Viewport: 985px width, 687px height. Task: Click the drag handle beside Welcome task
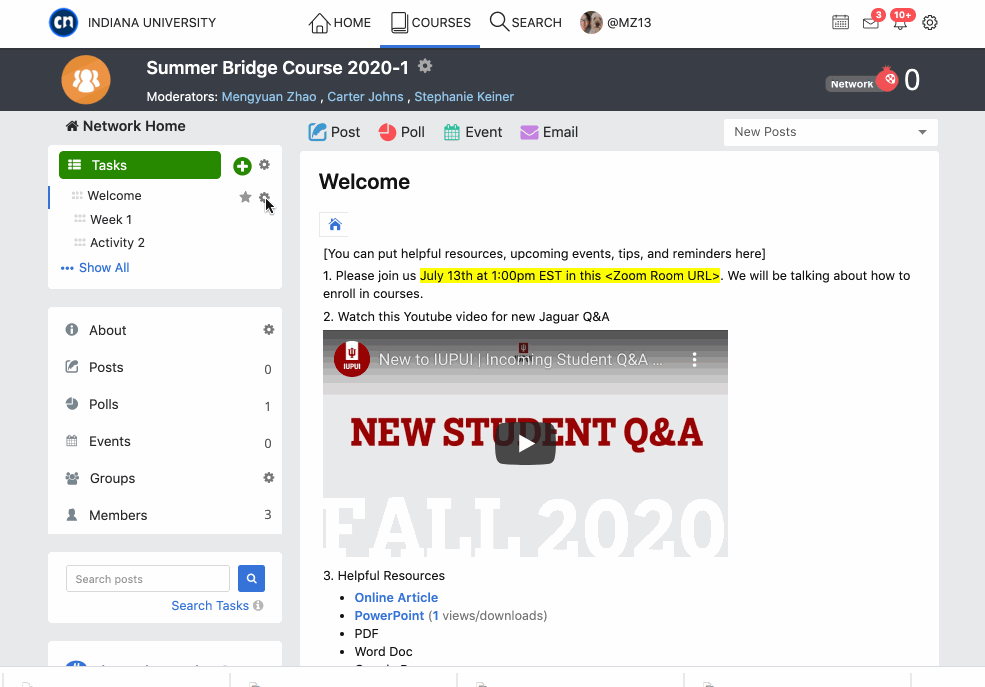(x=77, y=195)
